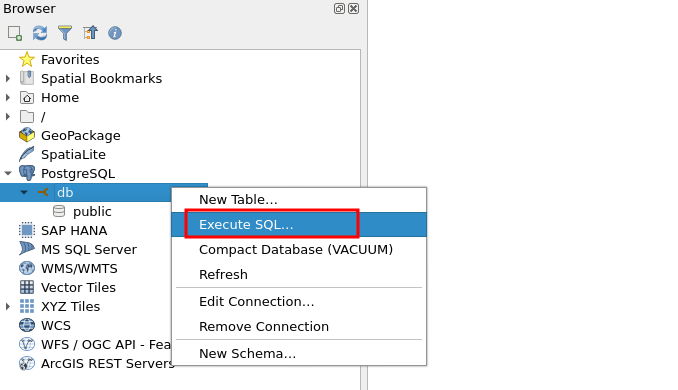Select the Vector Tiles grid icon
The image size is (678, 390).
point(27,287)
